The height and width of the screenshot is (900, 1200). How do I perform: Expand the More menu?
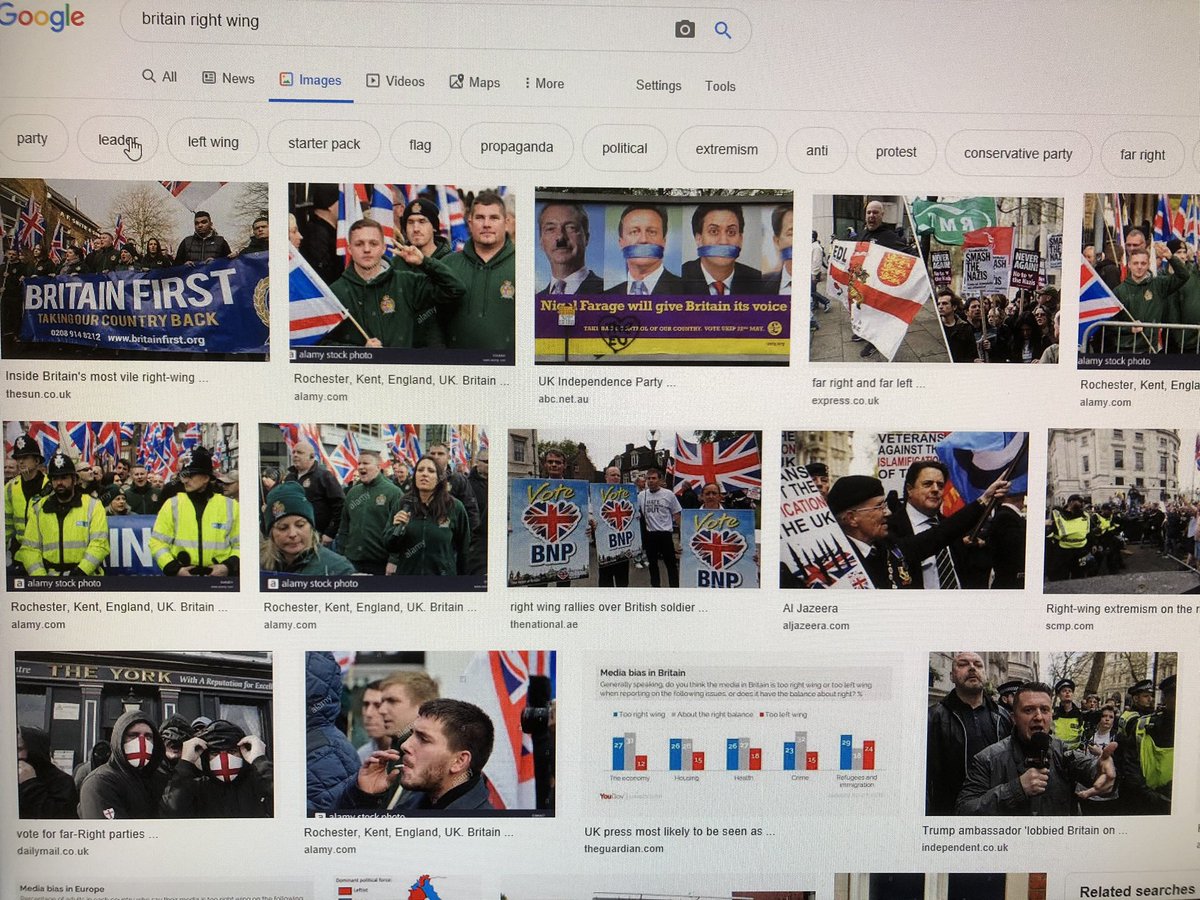(x=544, y=84)
